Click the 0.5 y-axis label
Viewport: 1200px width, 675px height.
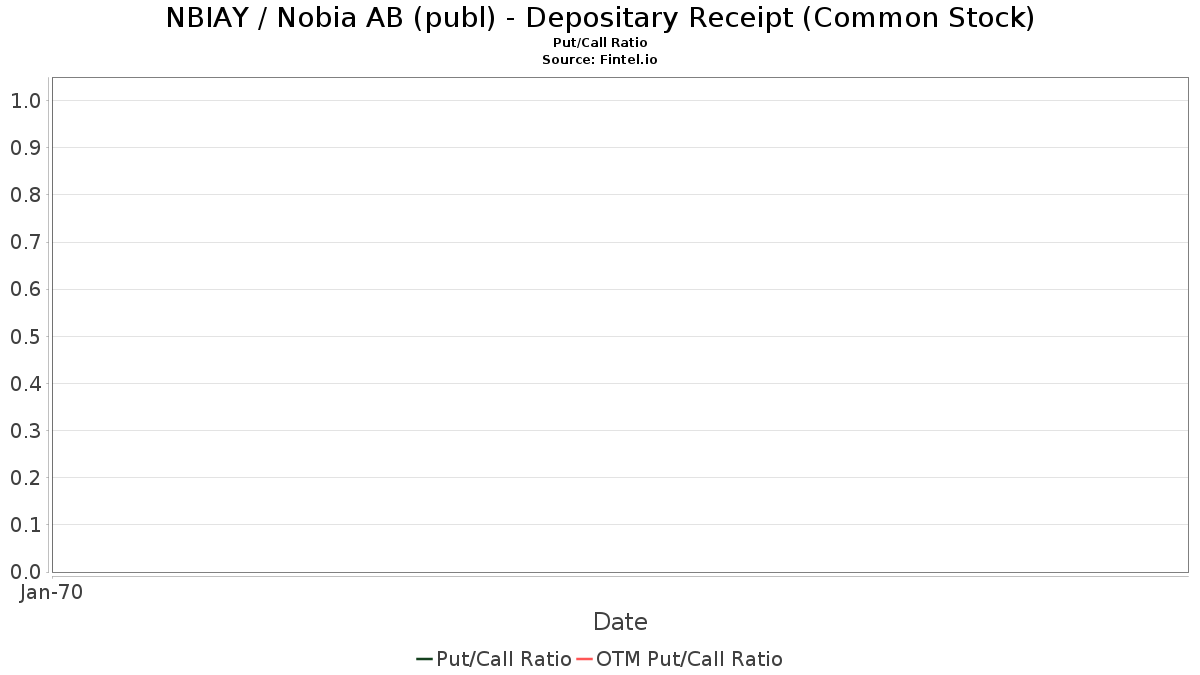pos(25,337)
